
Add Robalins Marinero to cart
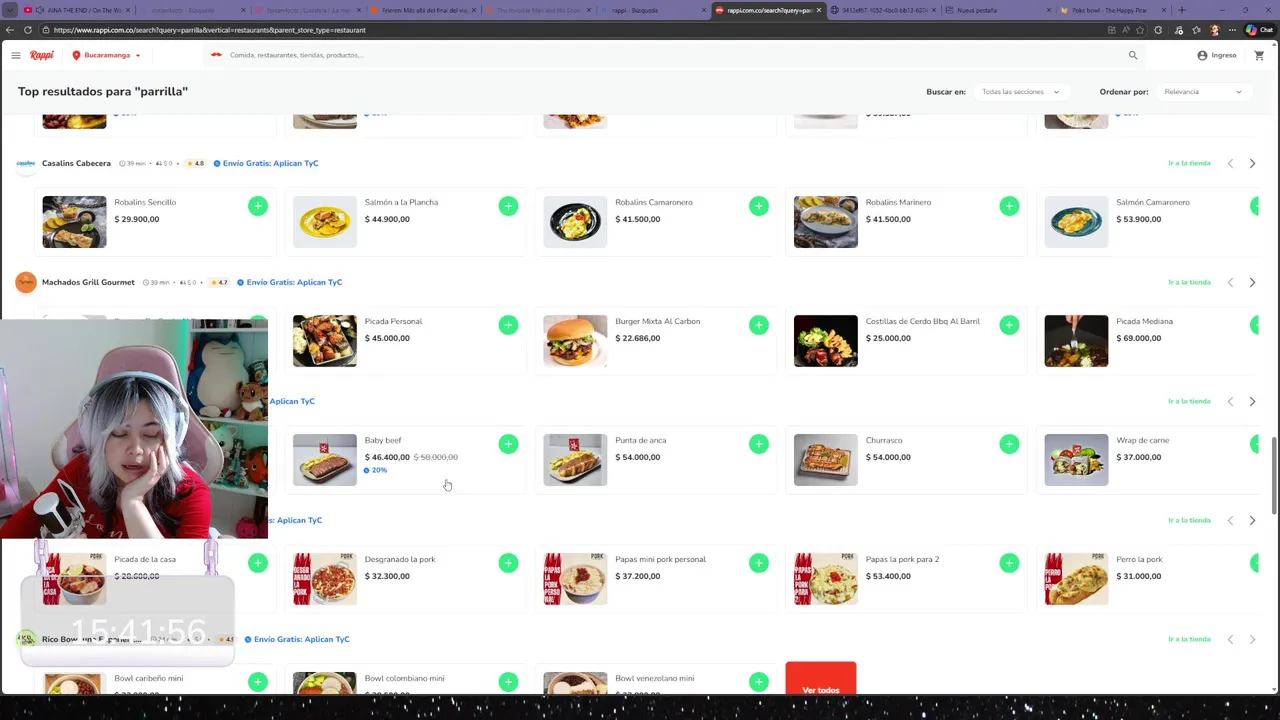click(x=1009, y=206)
